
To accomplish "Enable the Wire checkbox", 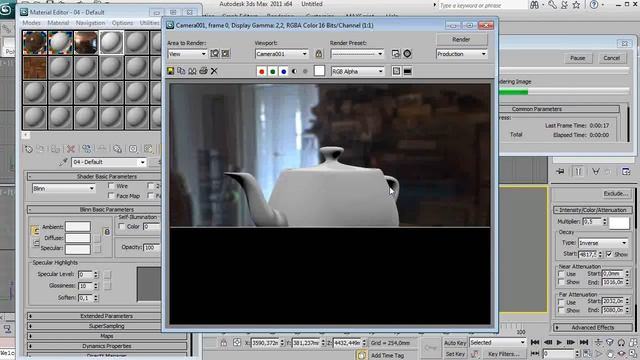I will coord(111,186).
